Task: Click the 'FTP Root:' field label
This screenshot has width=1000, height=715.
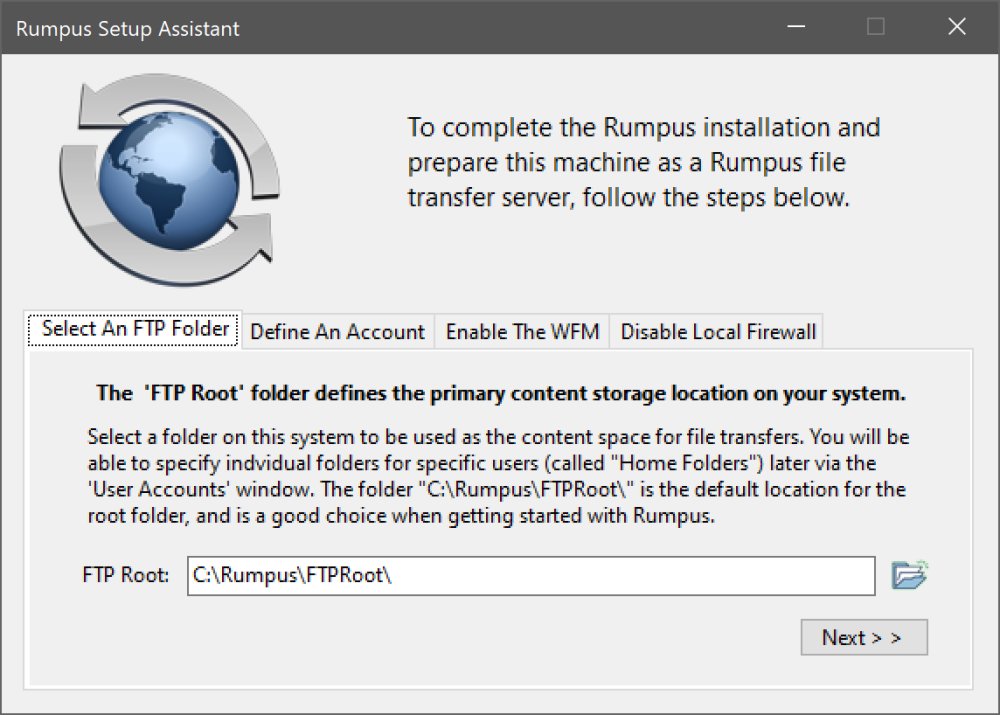Action: [126, 575]
